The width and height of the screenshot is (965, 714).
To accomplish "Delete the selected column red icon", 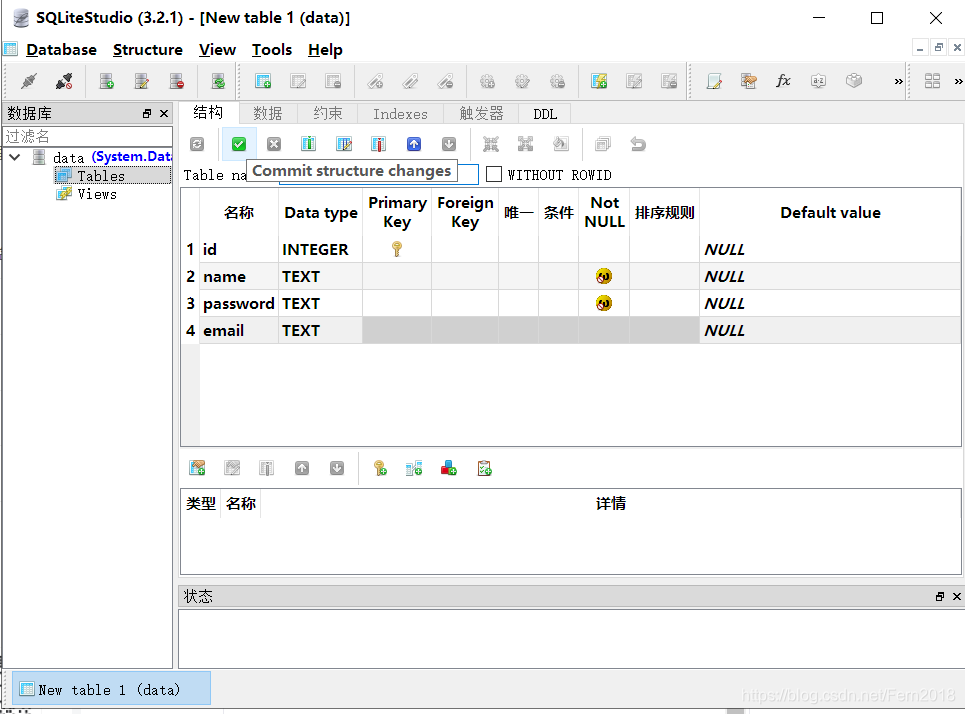I will point(378,144).
